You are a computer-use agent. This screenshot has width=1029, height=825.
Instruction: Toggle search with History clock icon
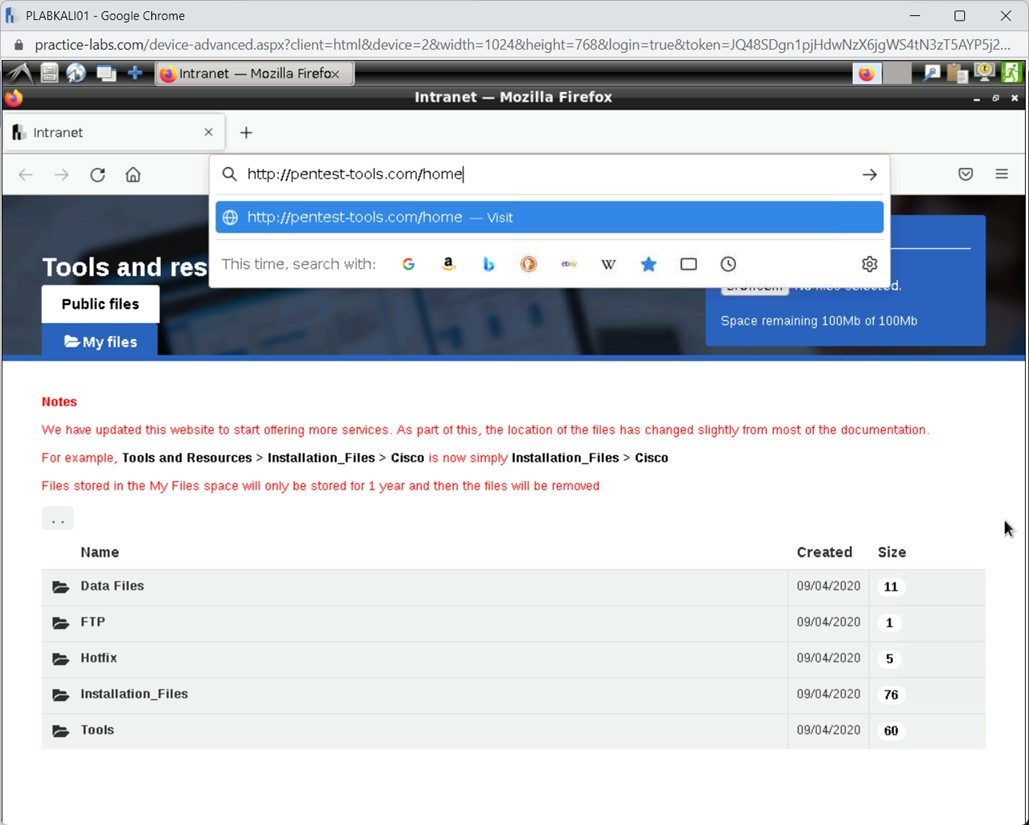click(x=728, y=264)
